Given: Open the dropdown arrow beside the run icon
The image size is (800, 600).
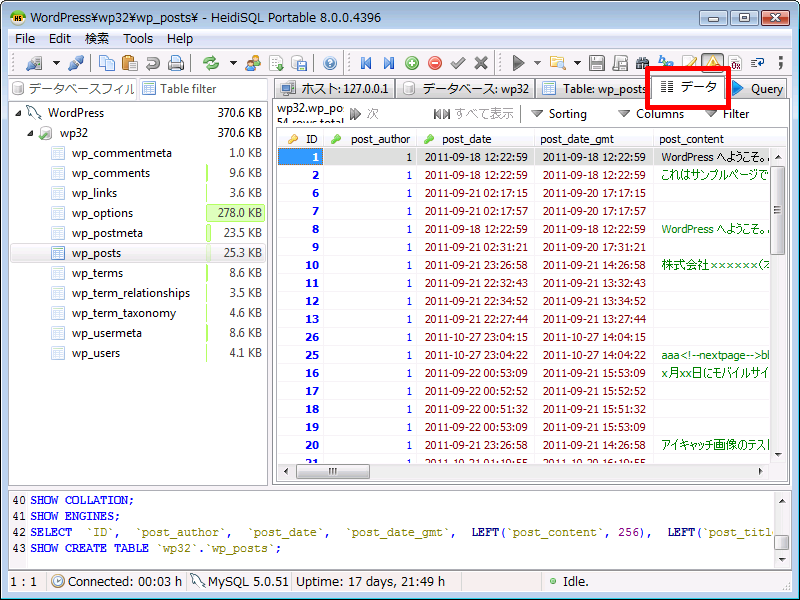Looking at the screenshot, I should (537, 63).
